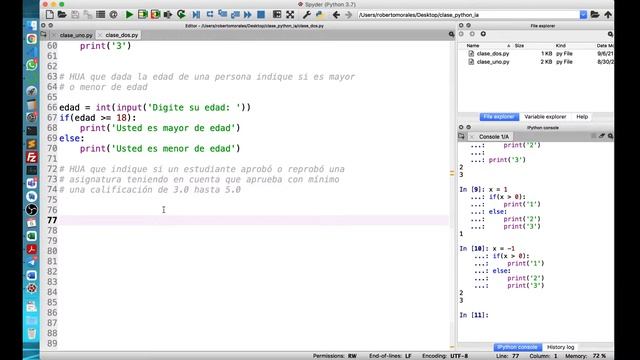
Task: Switch to File explorer tab
Action: (499, 117)
